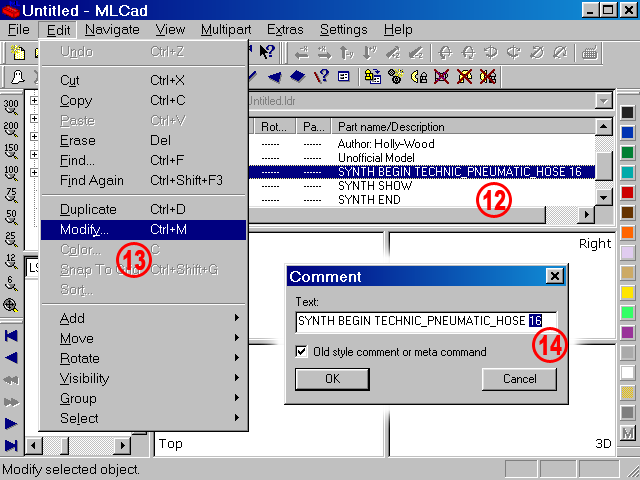Open the Navigate menu
The height and width of the screenshot is (480, 640).
pos(112,30)
